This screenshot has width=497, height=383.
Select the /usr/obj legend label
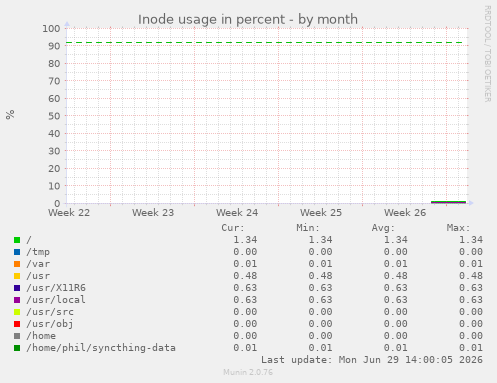[50, 324]
